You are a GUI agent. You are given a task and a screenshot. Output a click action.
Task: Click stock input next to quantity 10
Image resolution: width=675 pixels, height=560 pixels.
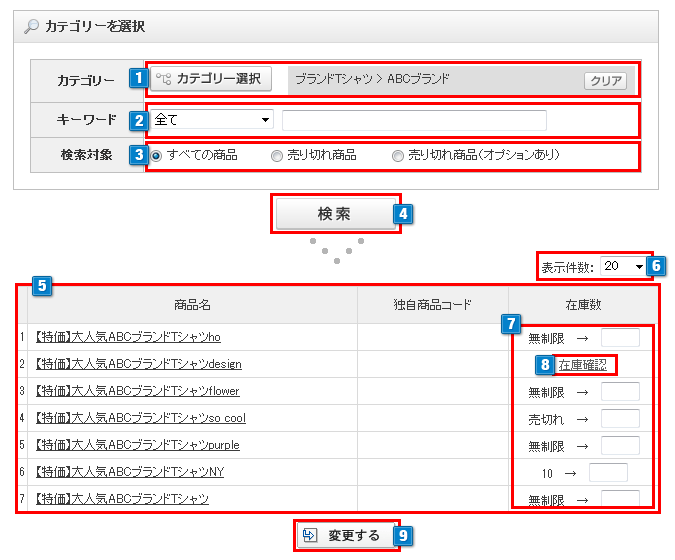click(x=608, y=472)
